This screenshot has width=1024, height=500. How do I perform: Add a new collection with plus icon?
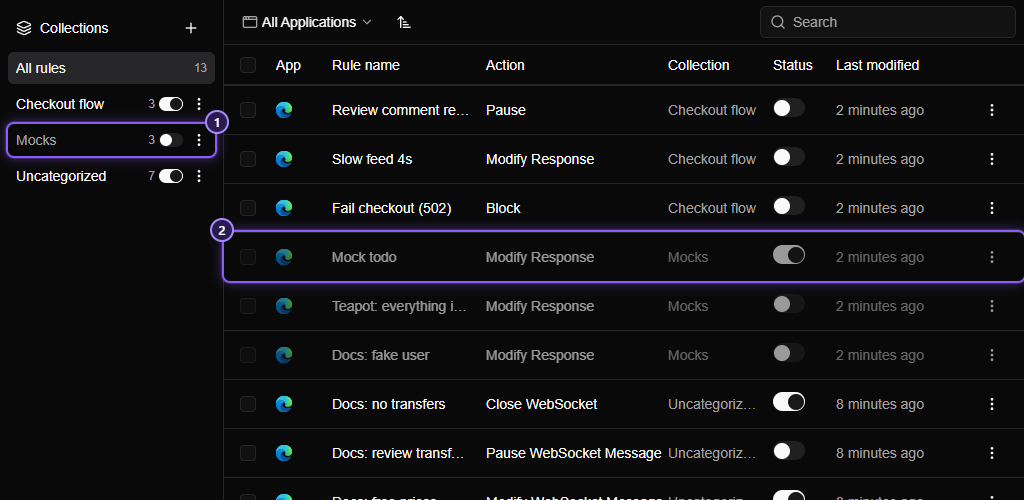191,28
